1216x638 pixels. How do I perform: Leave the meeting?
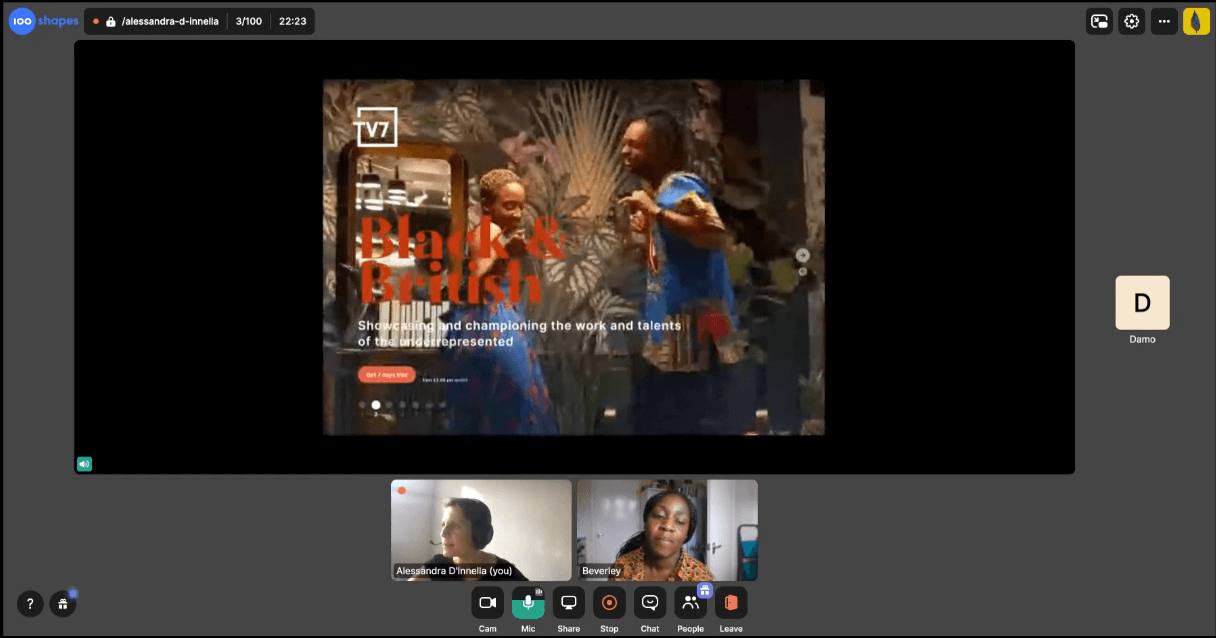(731, 603)
